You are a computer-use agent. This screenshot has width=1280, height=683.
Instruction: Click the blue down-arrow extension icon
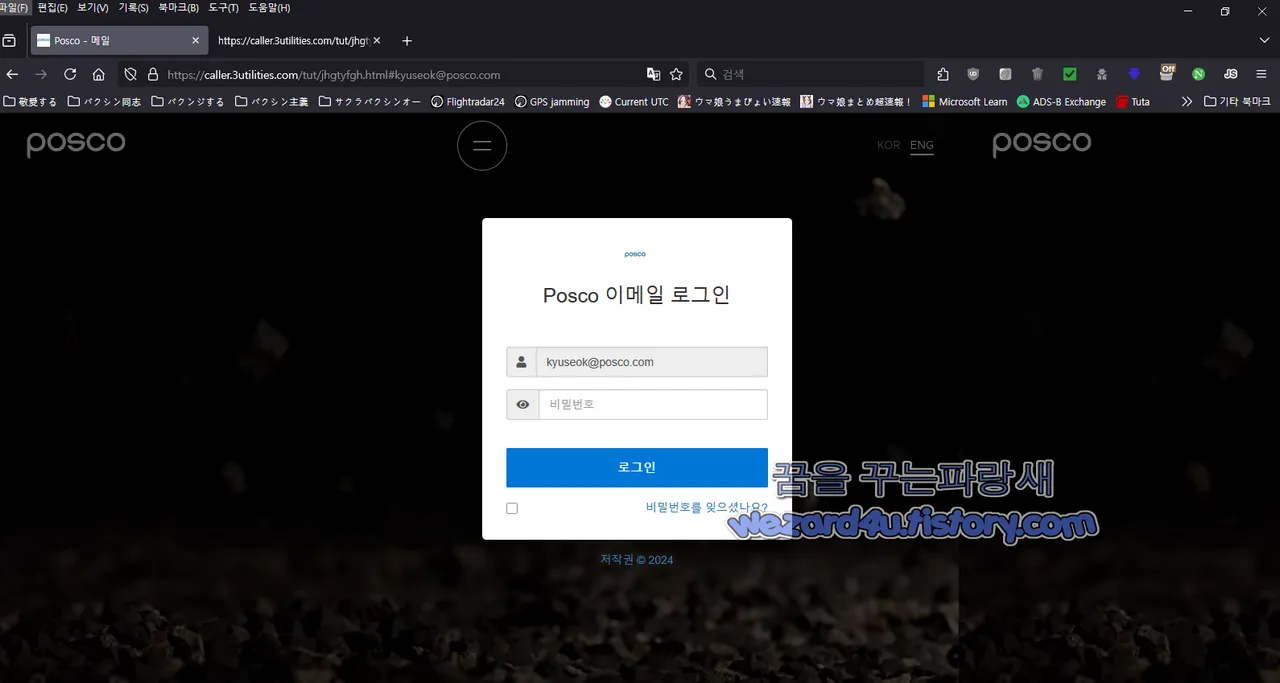[x=1134, y=74]
